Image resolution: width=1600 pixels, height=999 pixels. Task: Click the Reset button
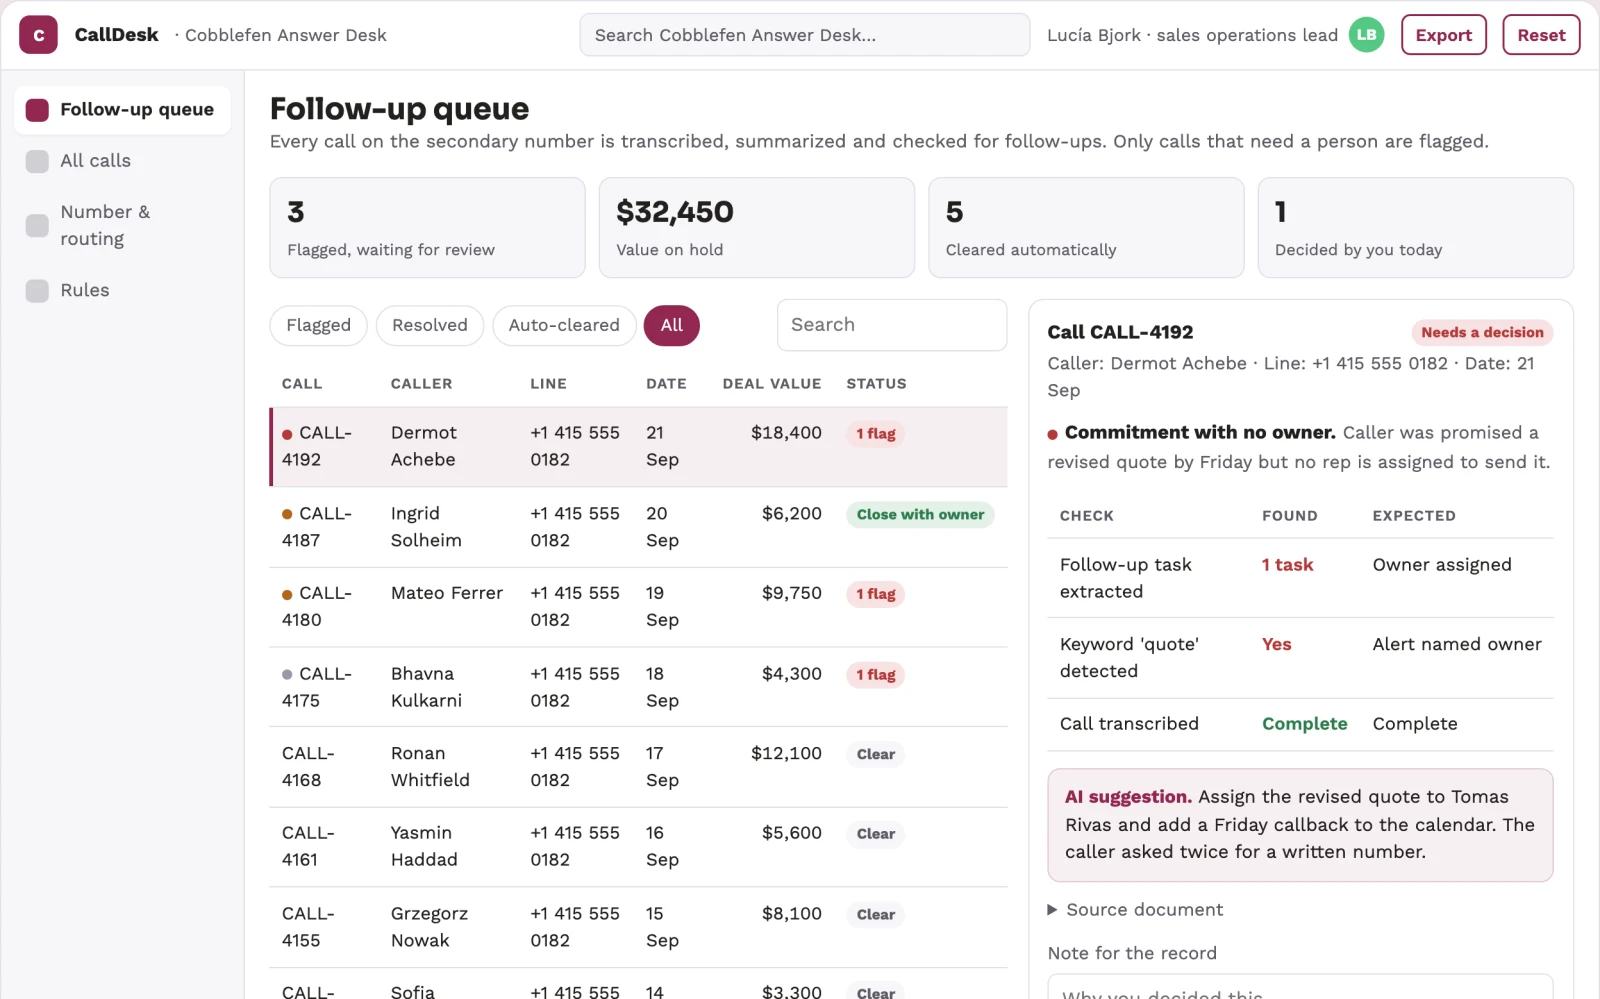(1541, 35)
